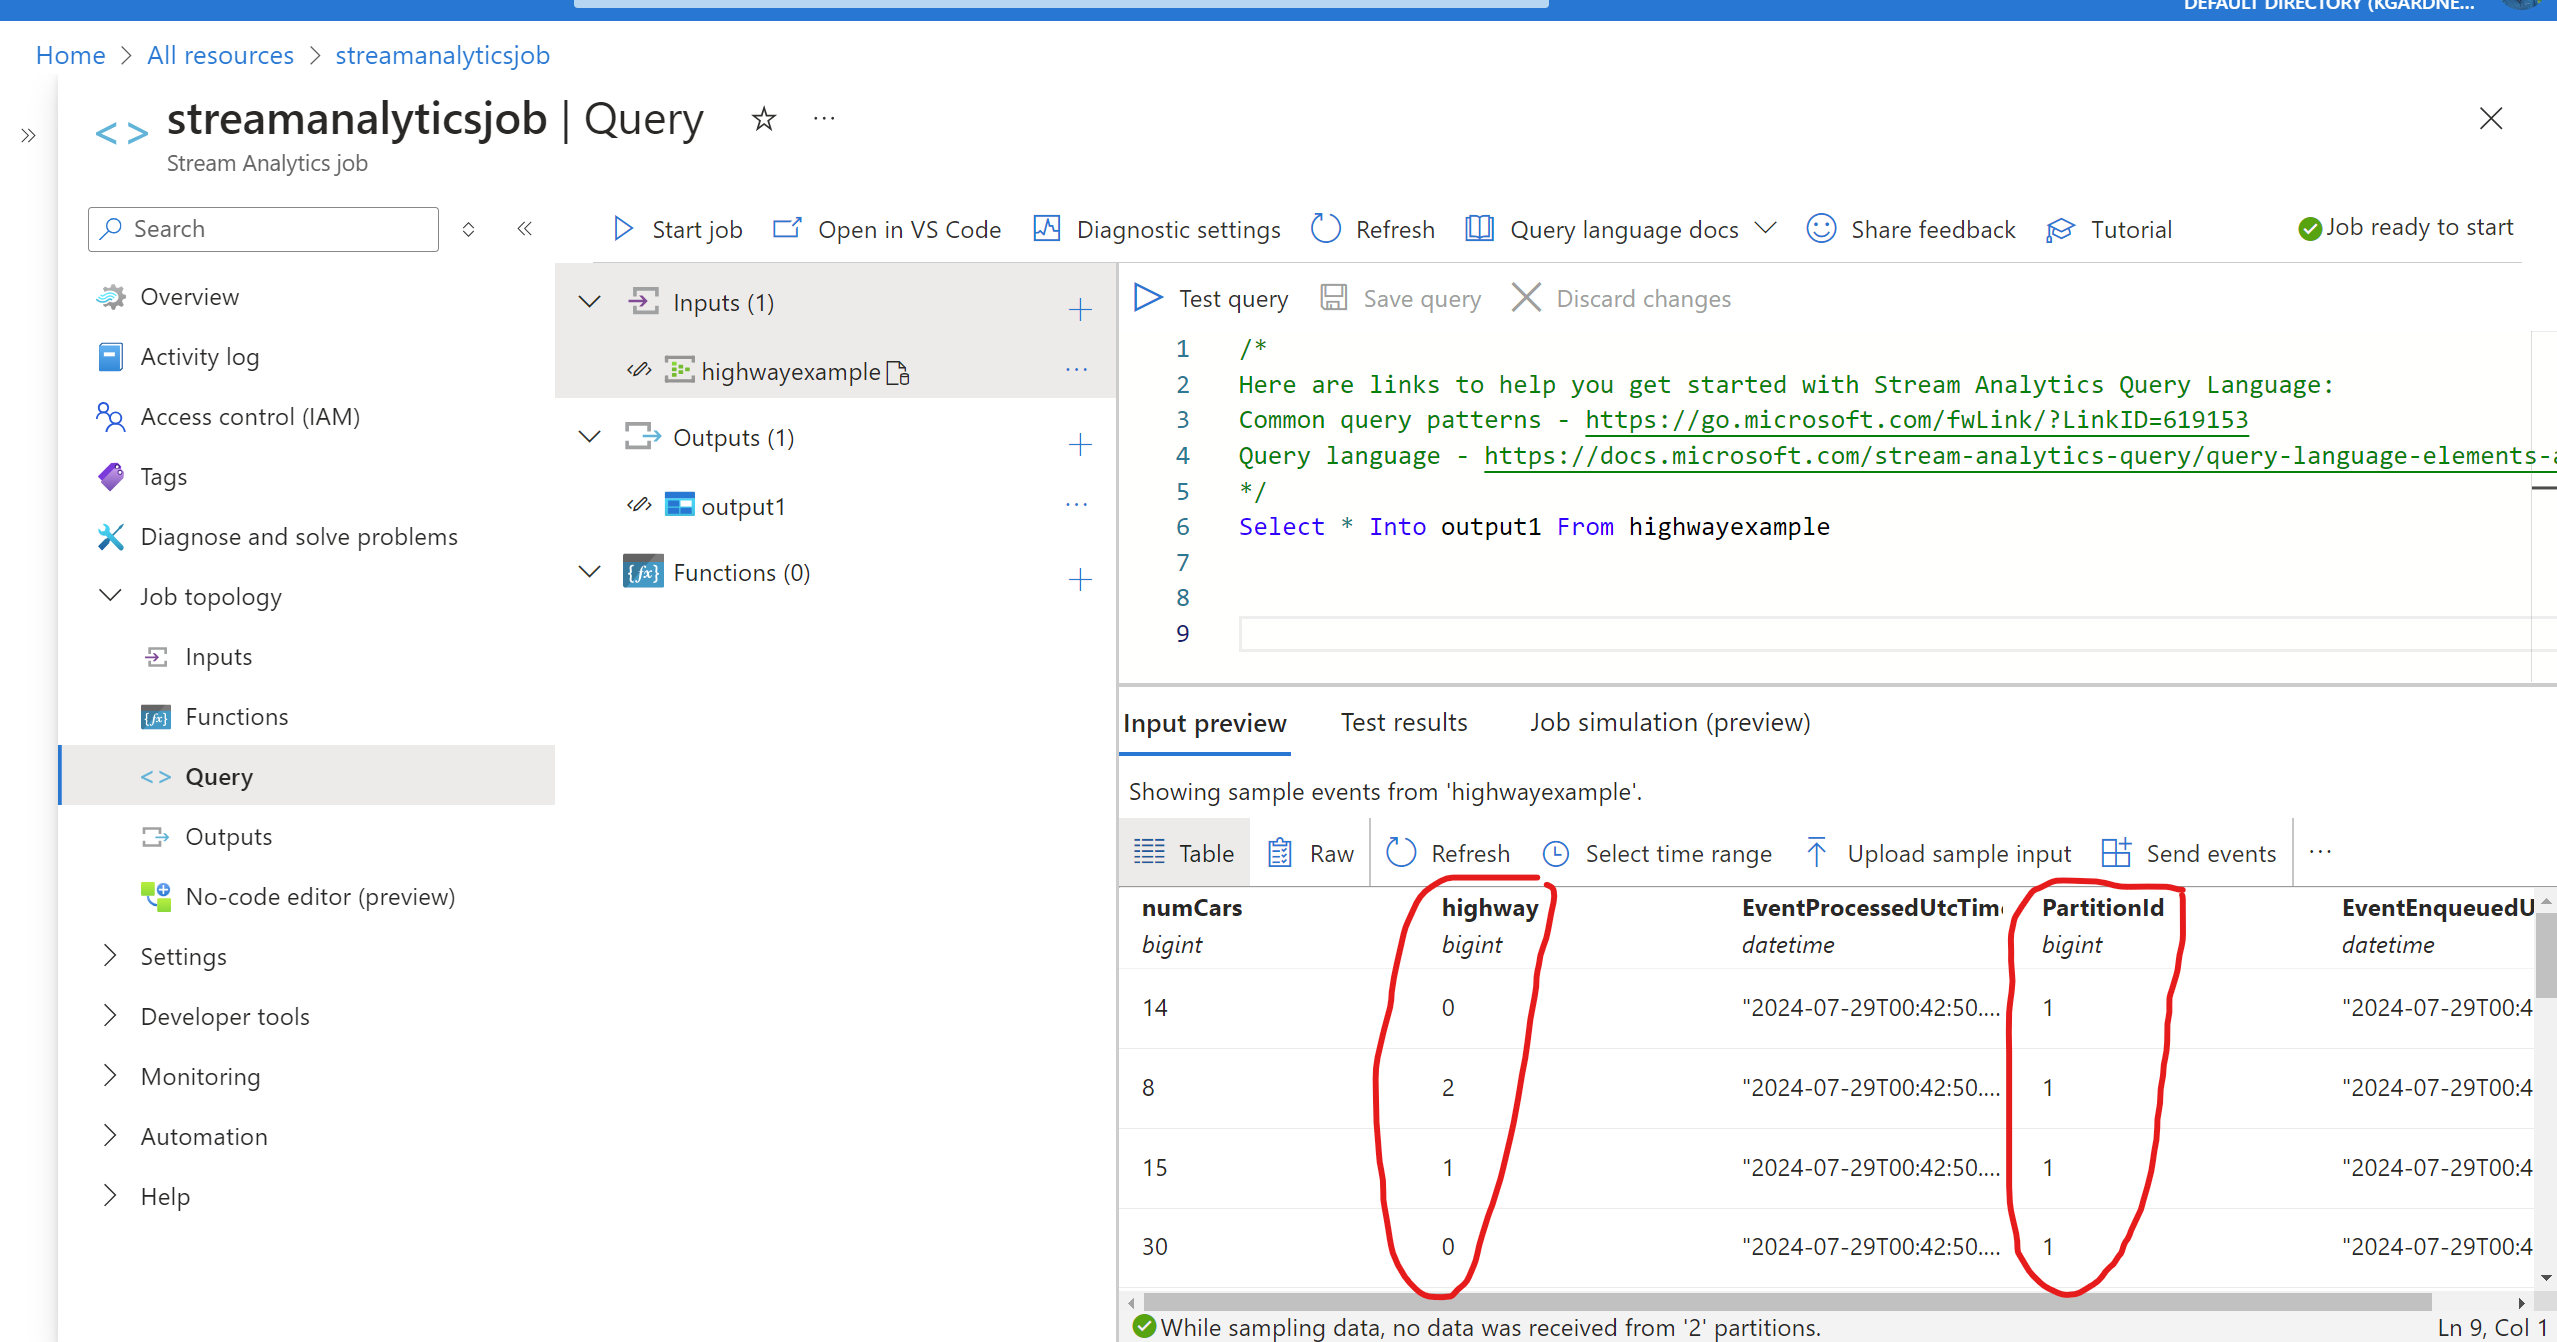Click the horizontal scrollbar of preview table
This screenshot has width=2557, height=1342.
click(x=1788, y=1302)
